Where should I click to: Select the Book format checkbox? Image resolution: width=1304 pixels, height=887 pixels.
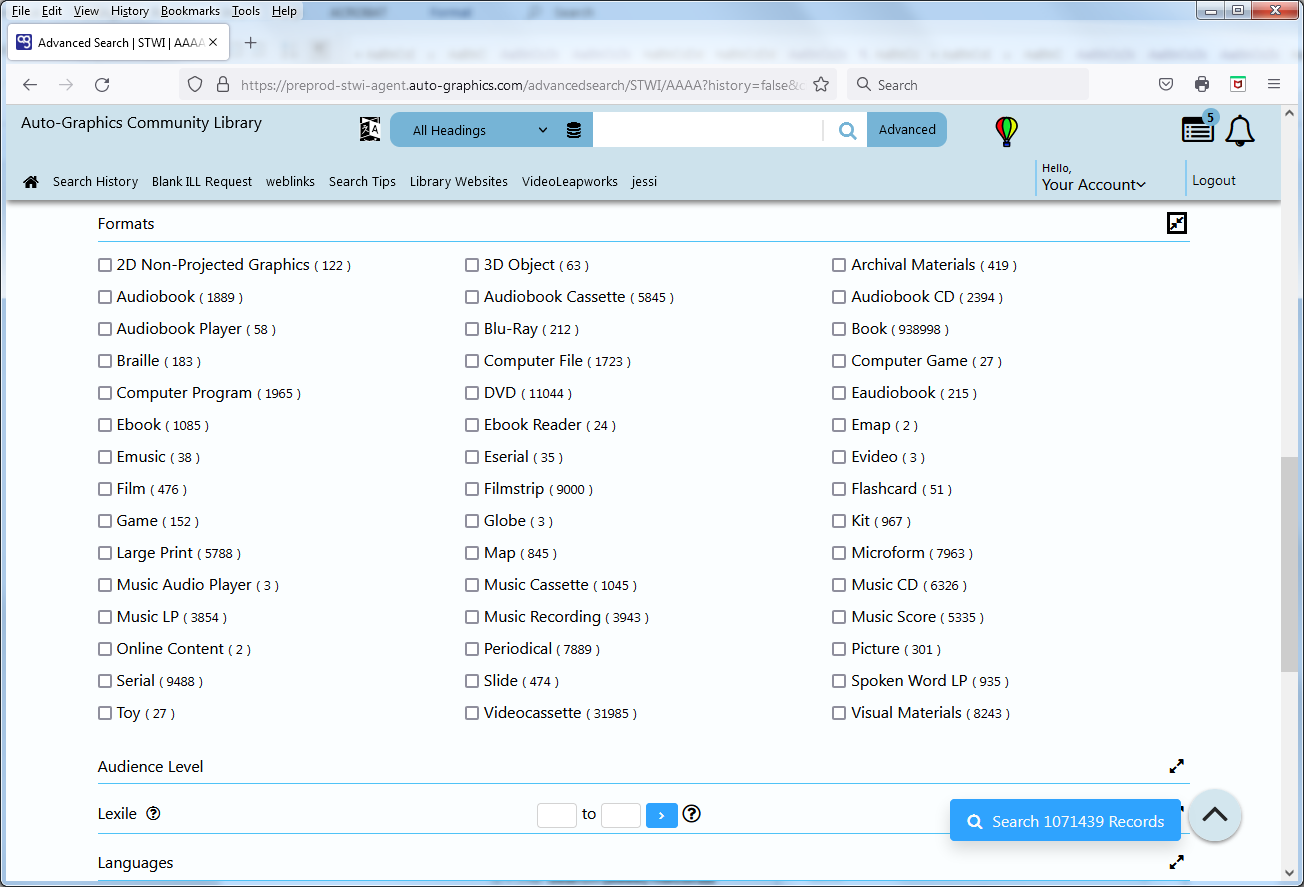839,329
